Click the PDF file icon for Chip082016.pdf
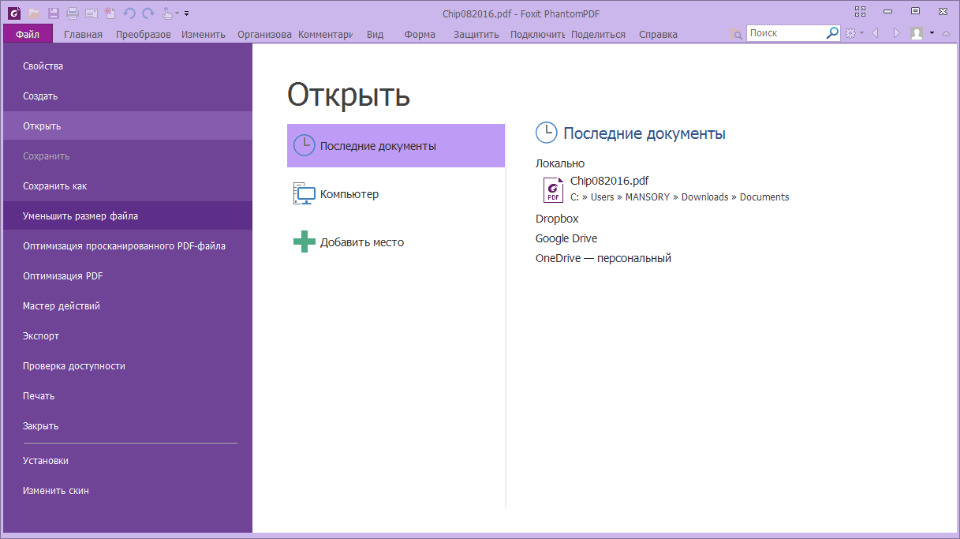 (553, 190)
